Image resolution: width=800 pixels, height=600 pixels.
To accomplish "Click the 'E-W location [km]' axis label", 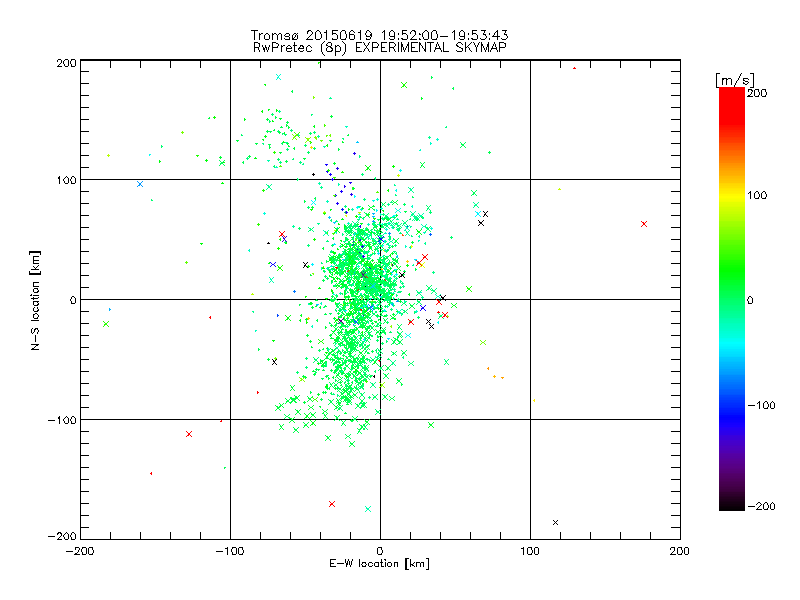I will click(379, 564).
